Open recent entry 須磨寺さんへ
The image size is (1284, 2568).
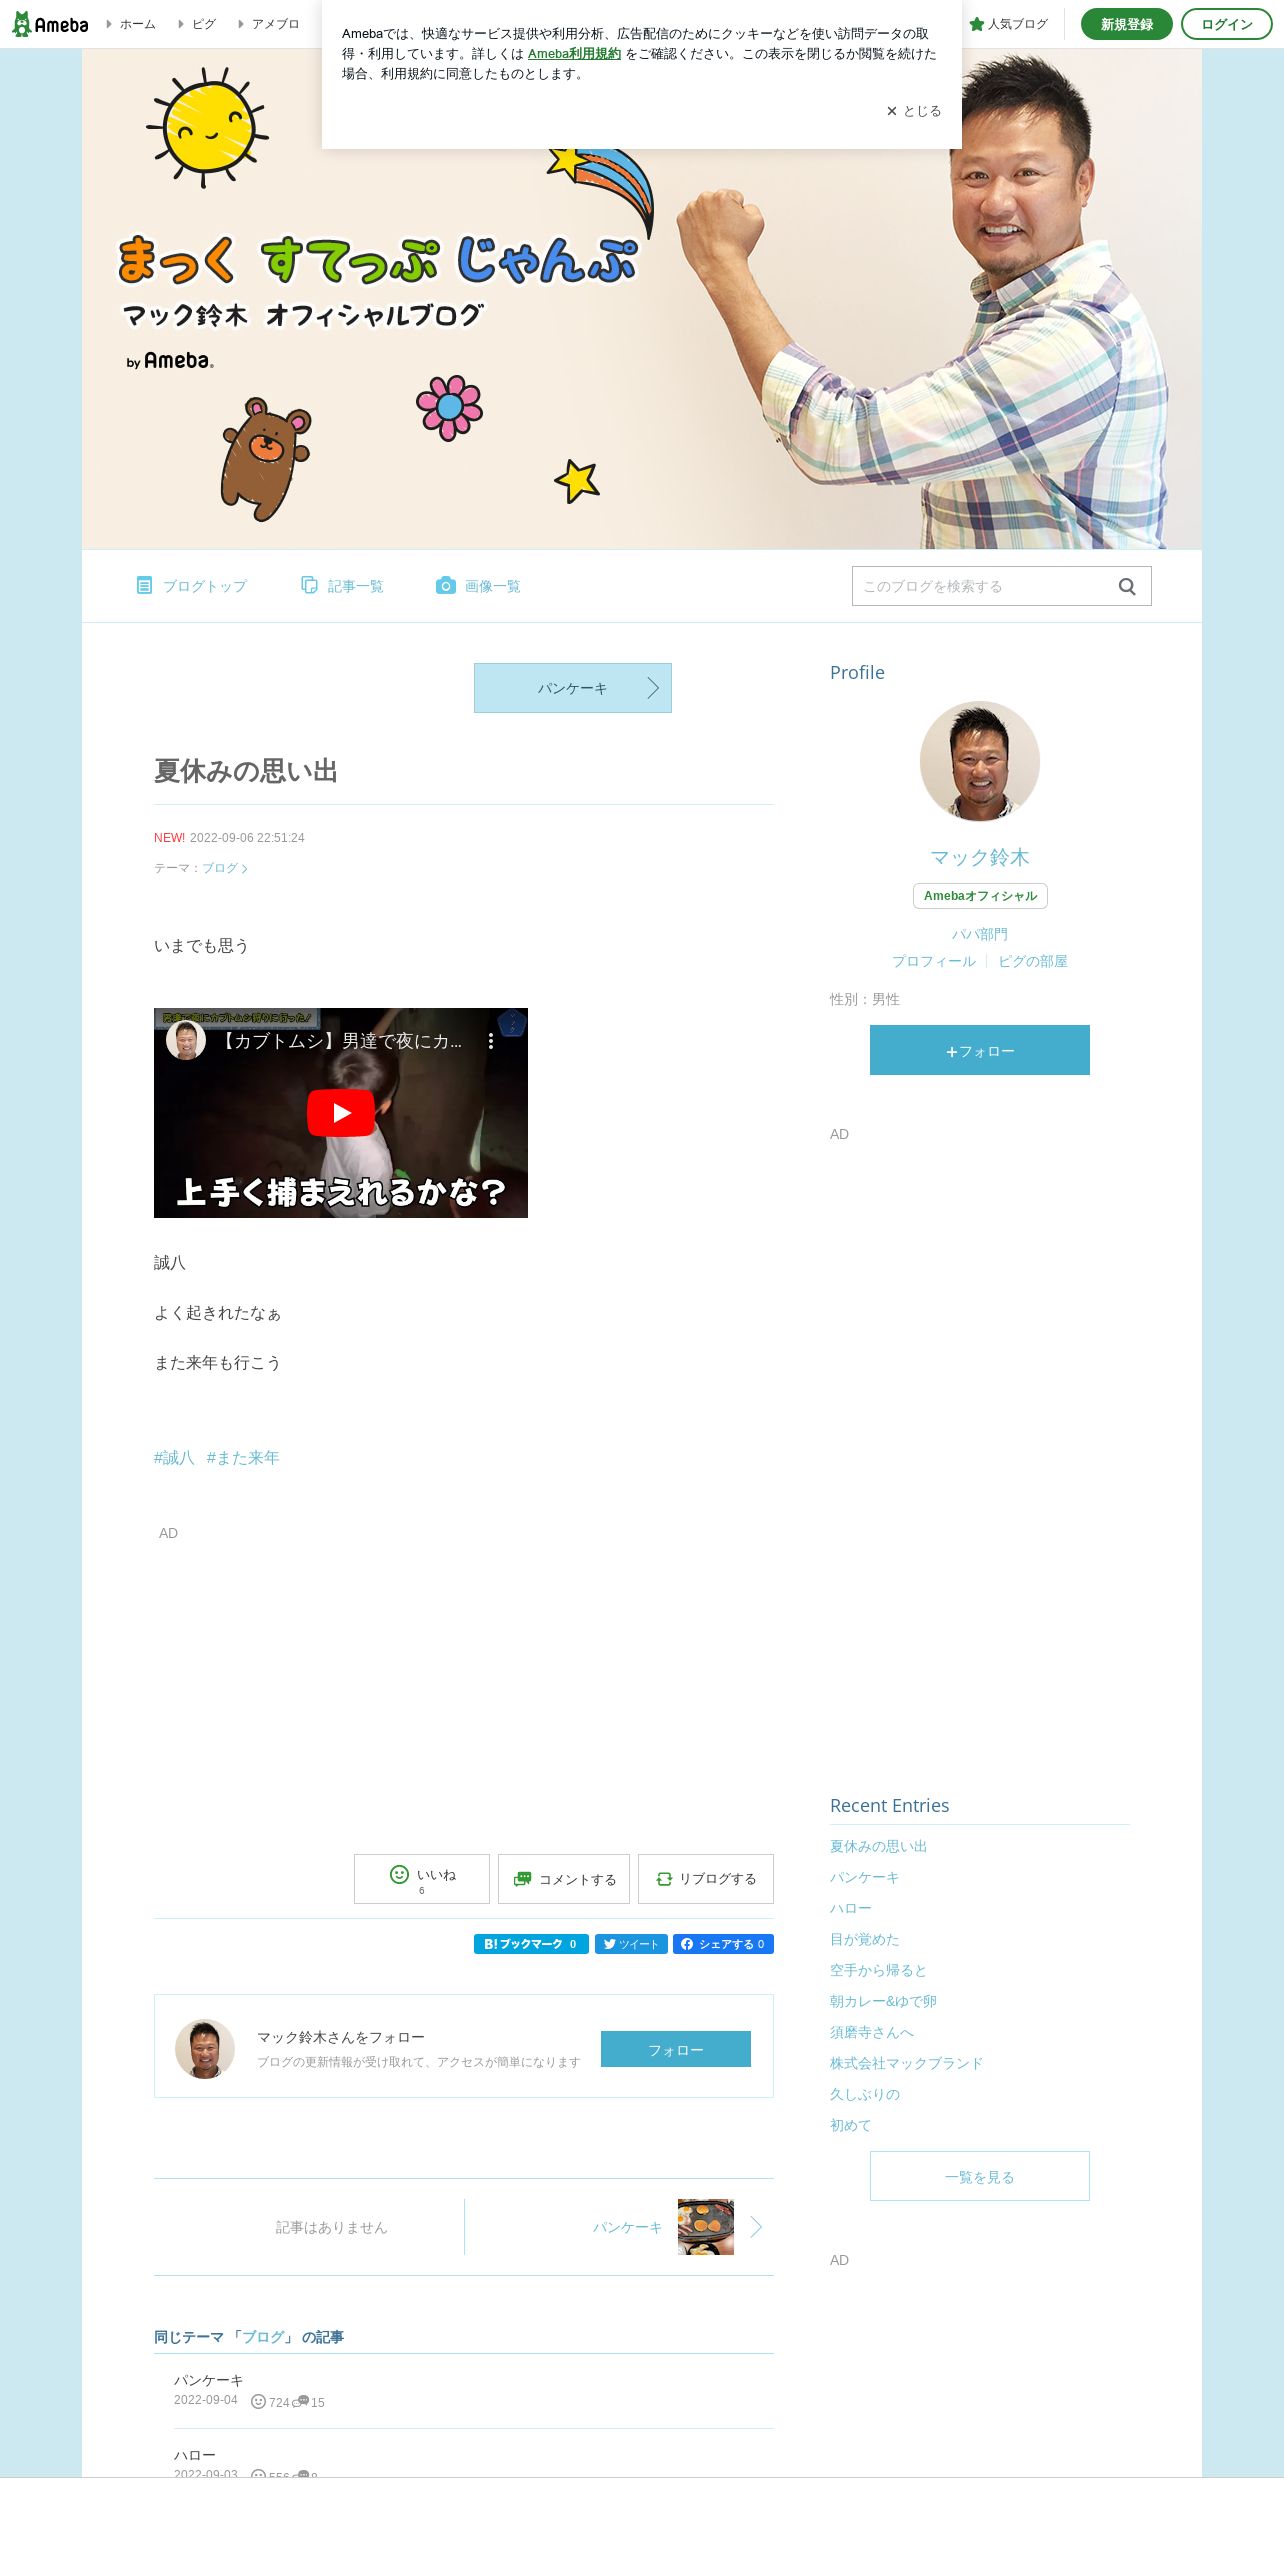872,2032
